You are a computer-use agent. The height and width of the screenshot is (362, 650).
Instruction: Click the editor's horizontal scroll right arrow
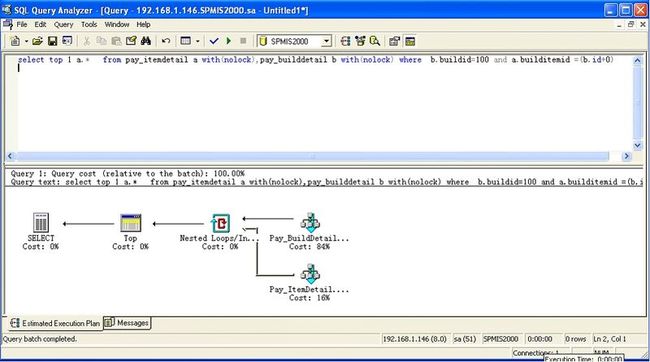[626, 156]
